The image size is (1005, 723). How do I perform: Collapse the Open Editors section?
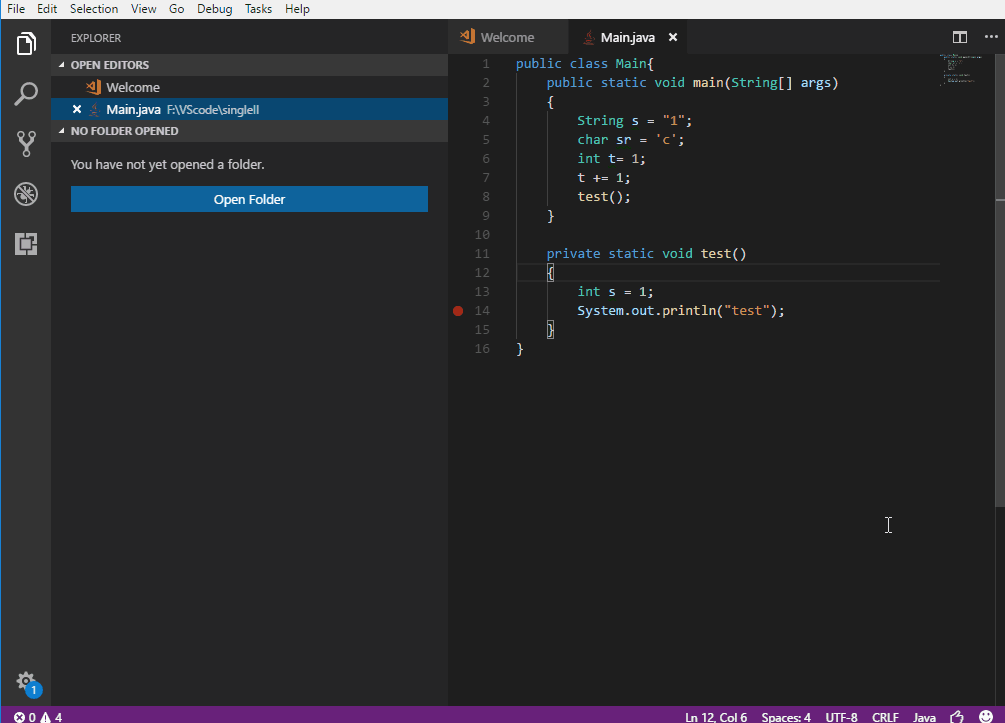tap(109, 65)
